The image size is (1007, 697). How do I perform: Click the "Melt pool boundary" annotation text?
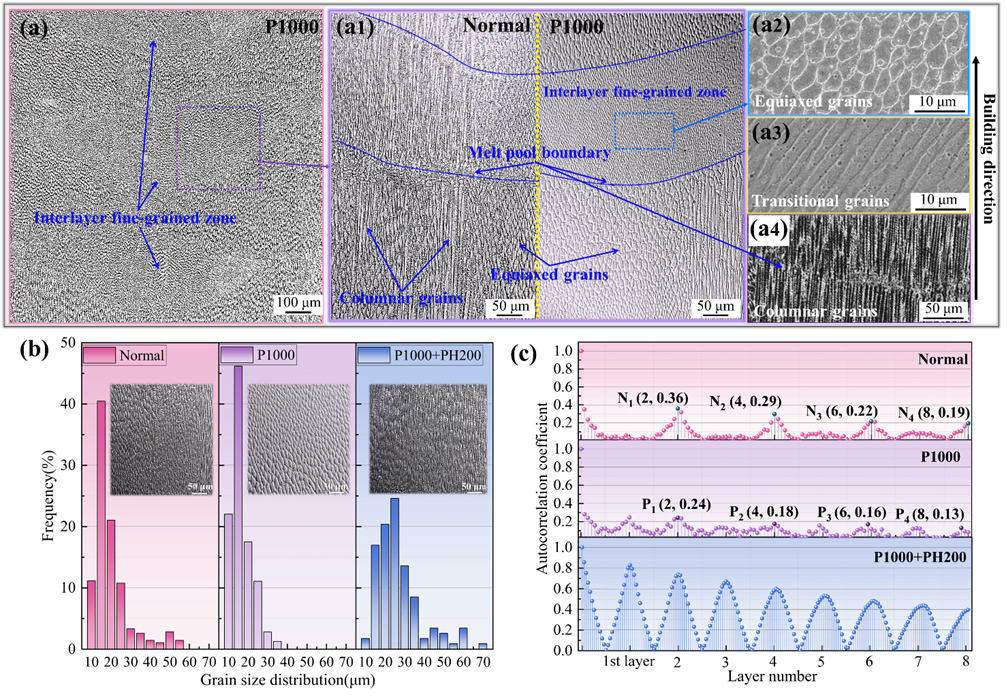click(x=539, y=153)
